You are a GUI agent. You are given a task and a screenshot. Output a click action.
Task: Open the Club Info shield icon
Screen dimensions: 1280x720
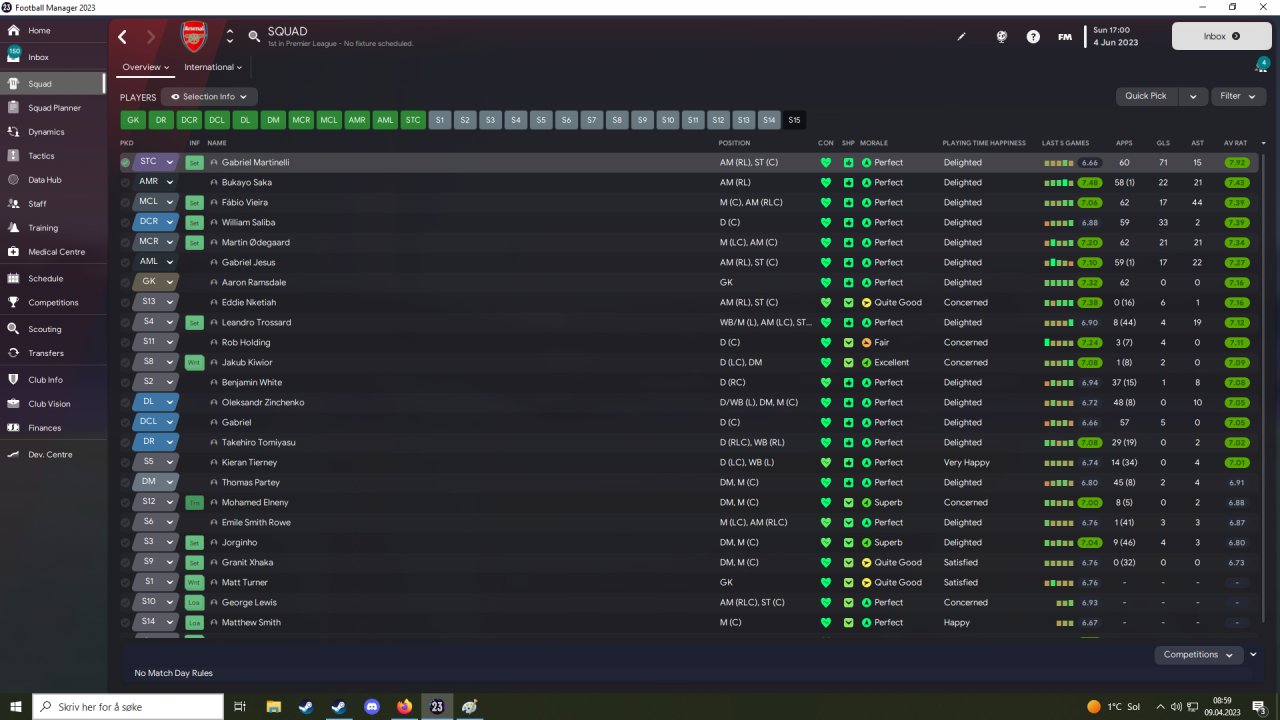point(13,380)
